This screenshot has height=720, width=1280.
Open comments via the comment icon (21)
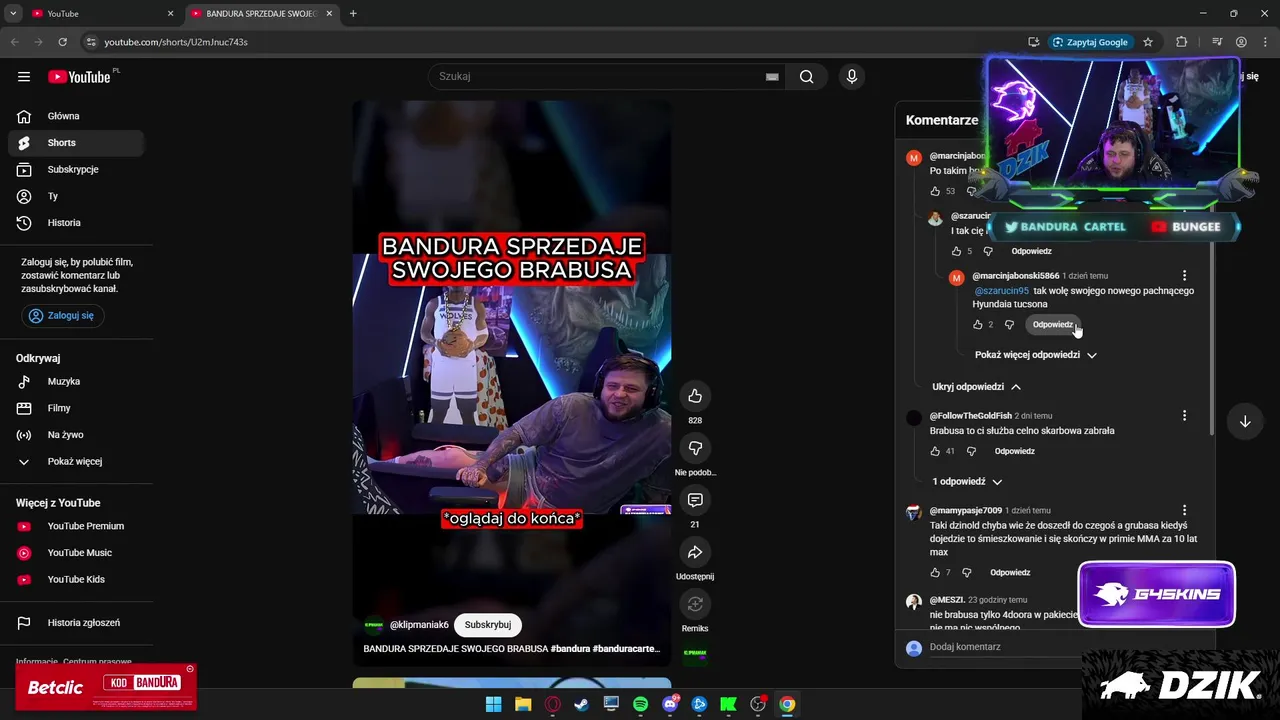click(695, 500)
